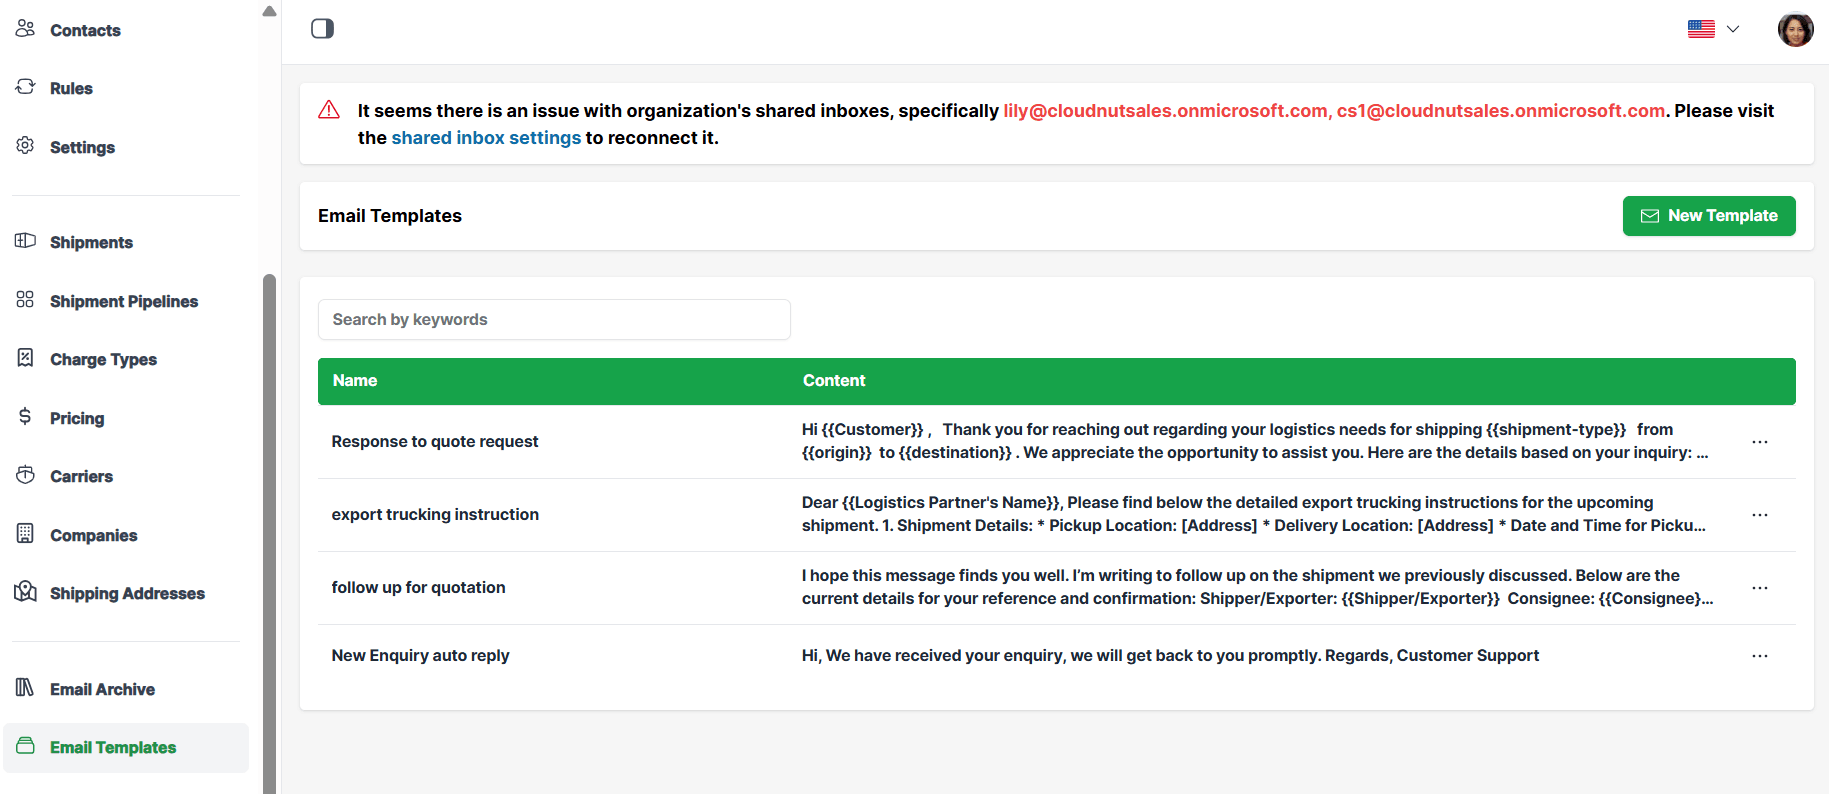Click the Contacts icon in sidebar

click(x=25, y=29)
